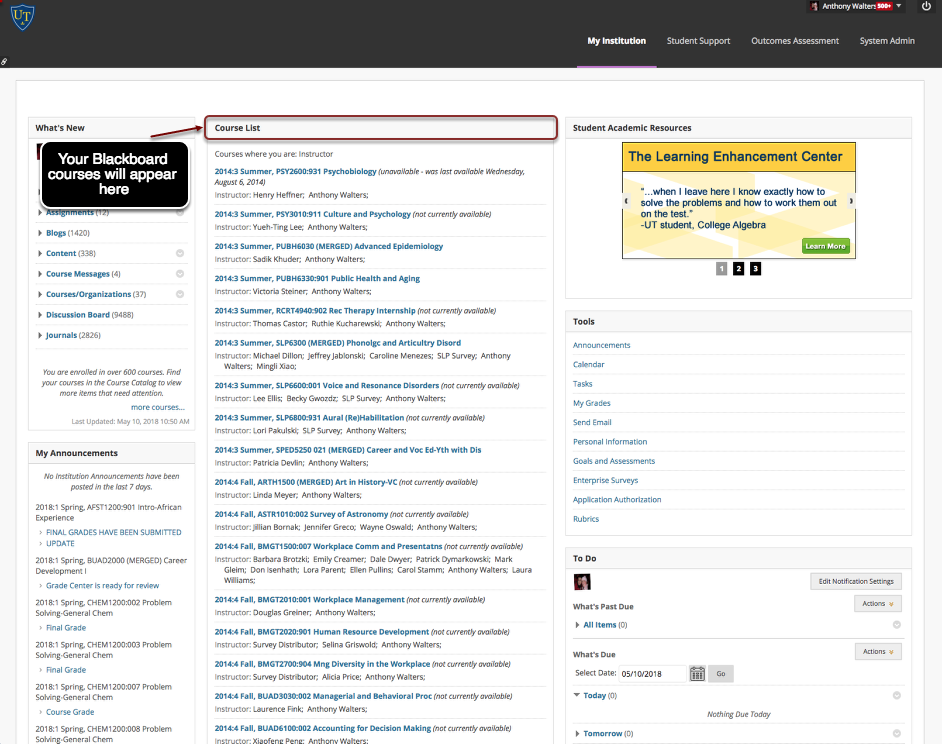Click the Learn More button
Image resolution: width=942 pixels, height=744 pixels.
coord(825,246)
